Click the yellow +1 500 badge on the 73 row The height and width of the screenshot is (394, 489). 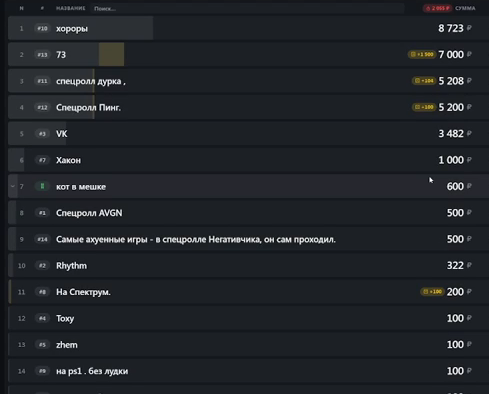[x=422, y=54]
